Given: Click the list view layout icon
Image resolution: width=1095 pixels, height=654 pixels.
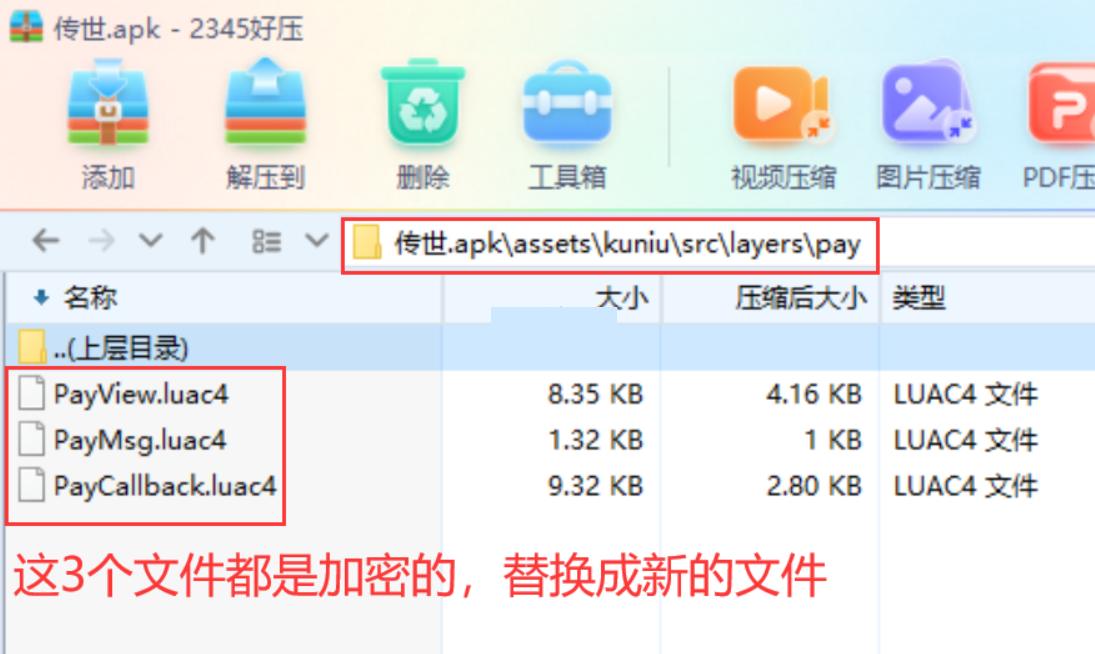Looking at the screenshot, I should tap(266, 241).
